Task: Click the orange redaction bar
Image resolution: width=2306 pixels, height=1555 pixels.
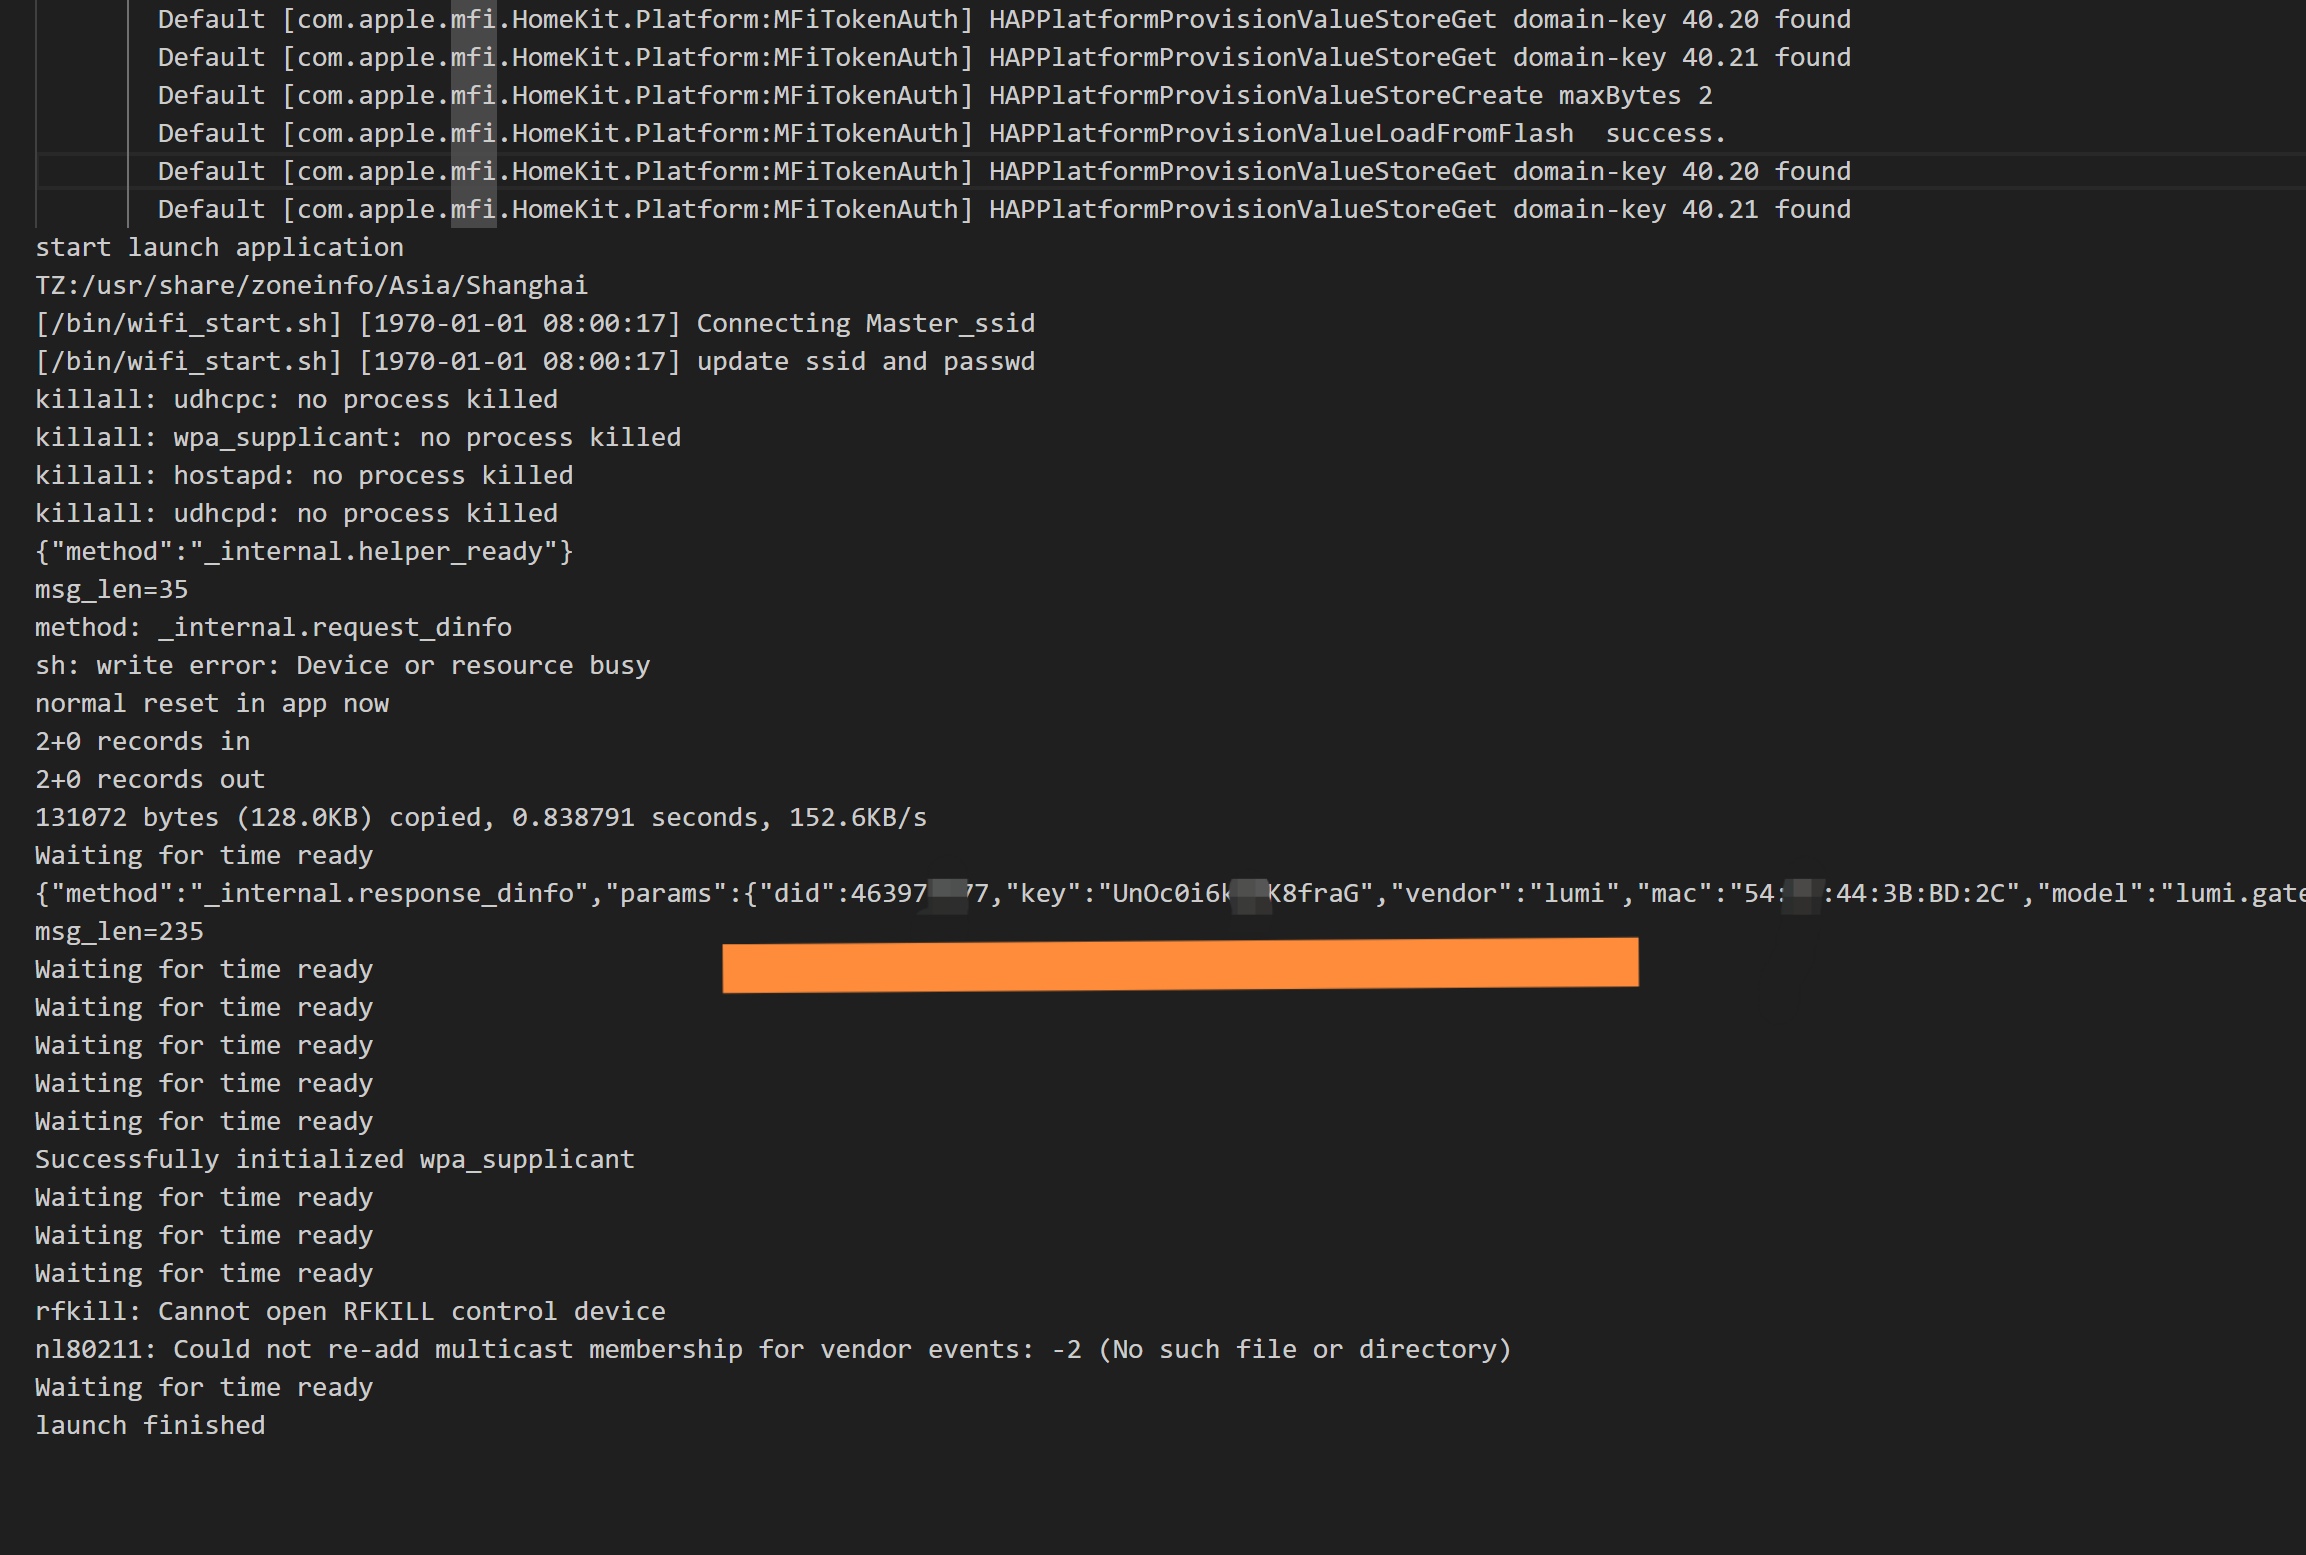Action: pyautogui.click(x=1180, y=965)
